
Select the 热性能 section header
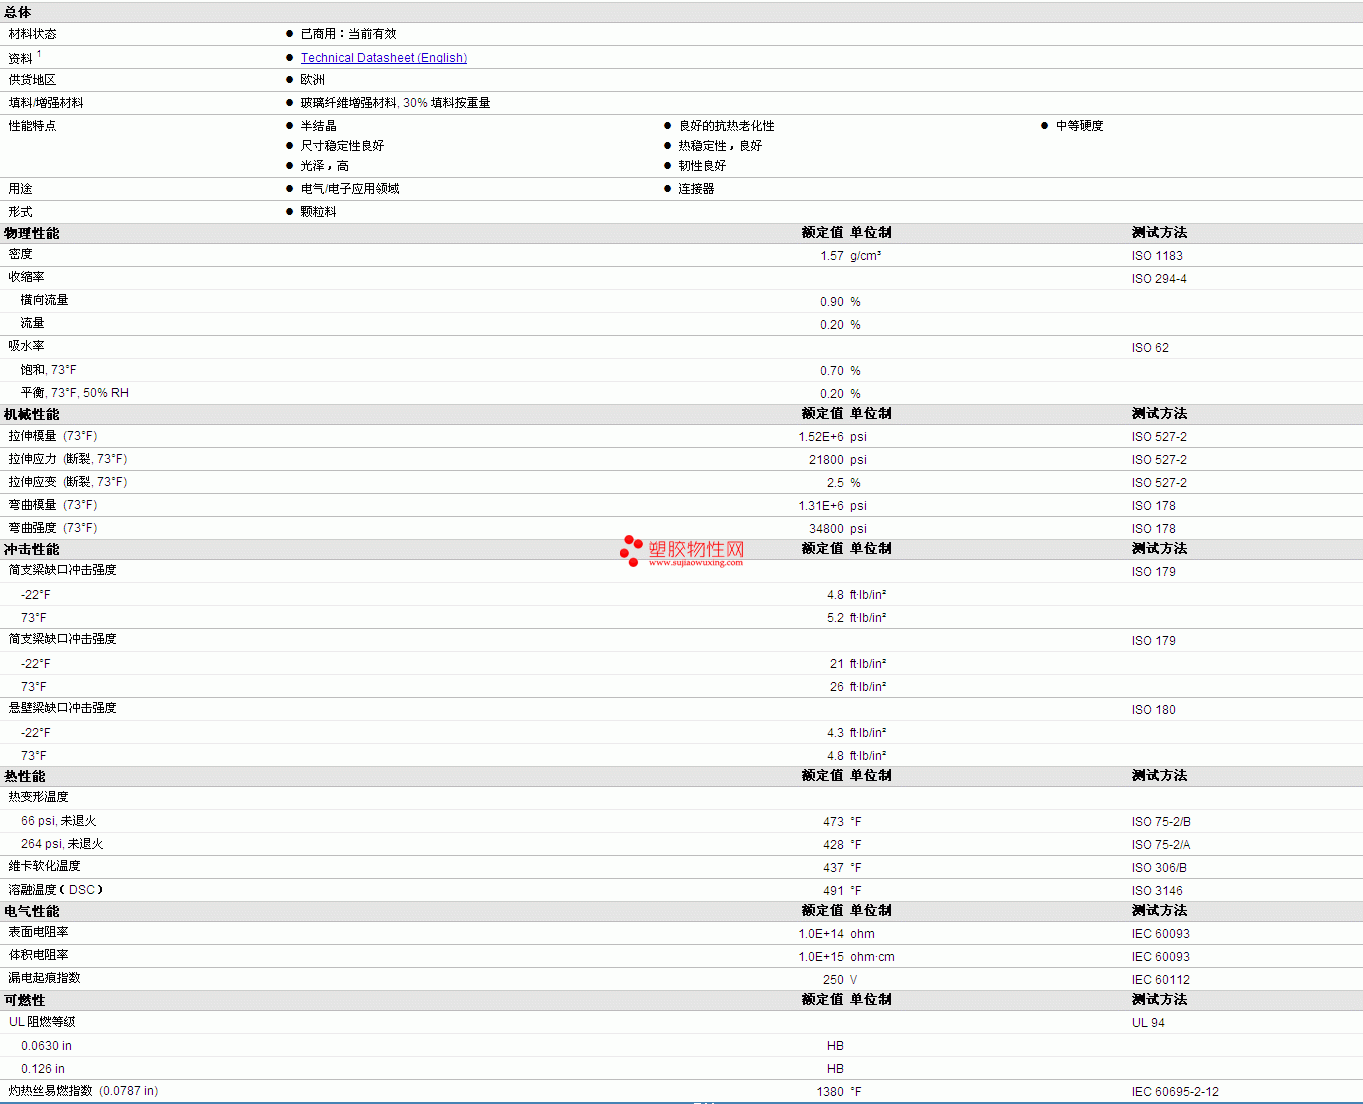pyautogui.click(x=25, y=777)
